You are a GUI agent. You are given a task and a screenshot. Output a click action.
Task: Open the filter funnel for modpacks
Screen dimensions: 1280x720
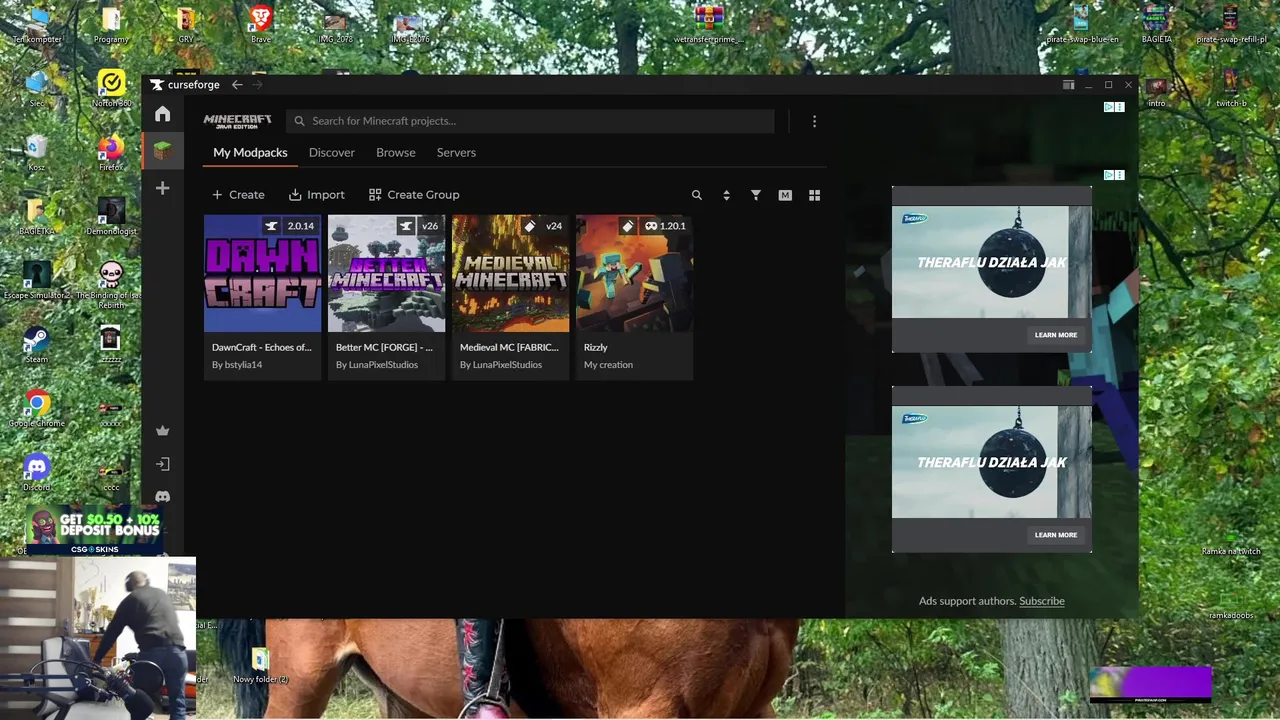[756, 195]
